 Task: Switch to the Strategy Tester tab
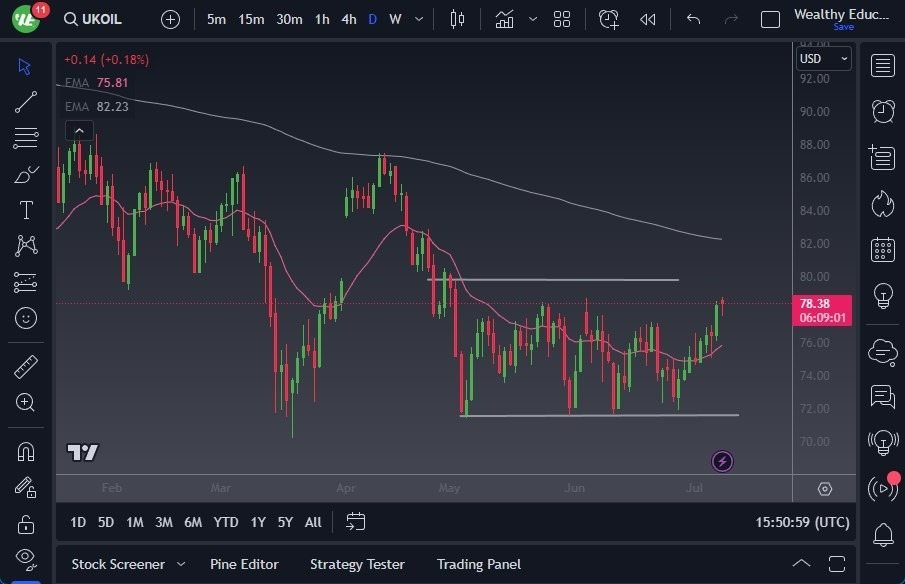(357, 564)
